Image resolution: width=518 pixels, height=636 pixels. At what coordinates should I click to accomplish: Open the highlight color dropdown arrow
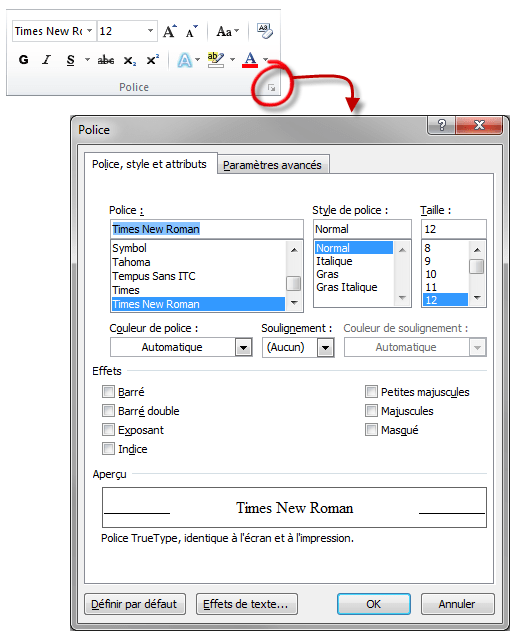[232, 60]
